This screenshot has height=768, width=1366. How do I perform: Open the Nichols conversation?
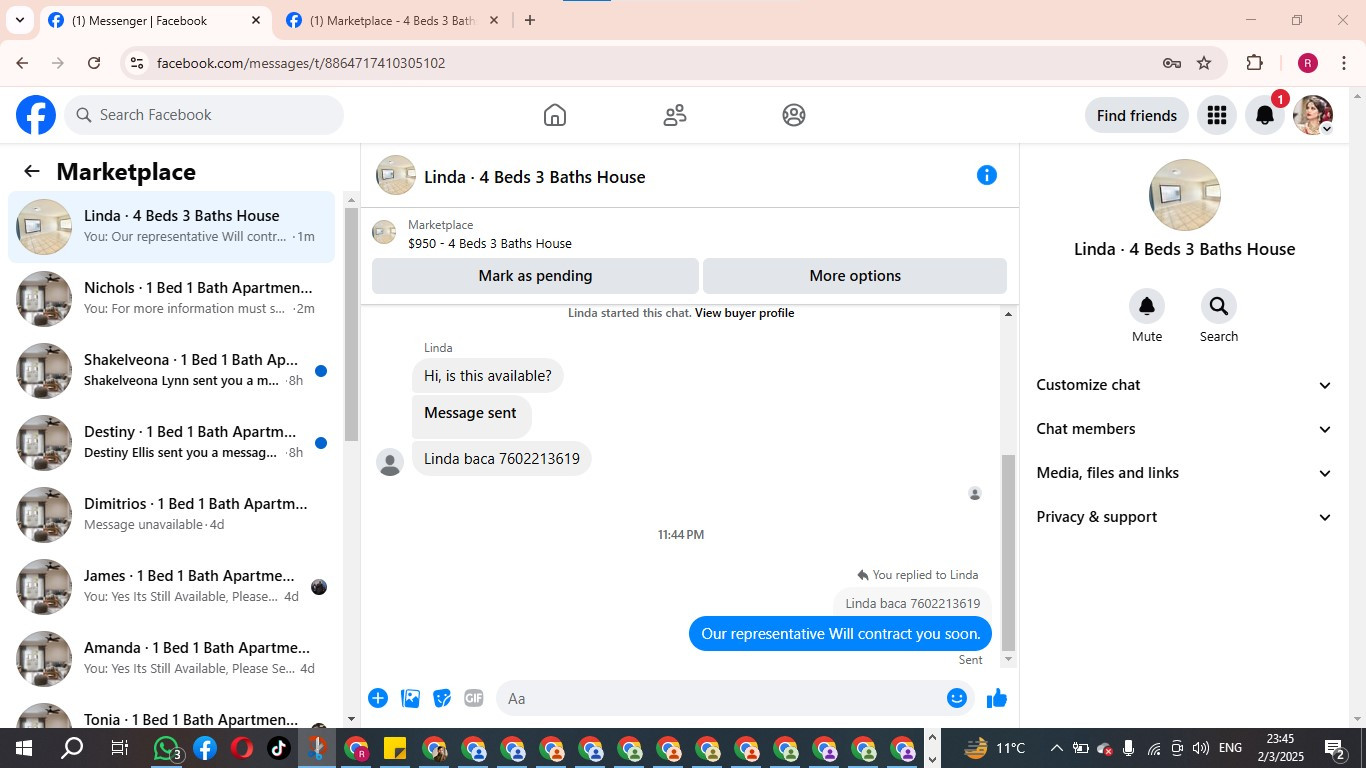point(172,299)
